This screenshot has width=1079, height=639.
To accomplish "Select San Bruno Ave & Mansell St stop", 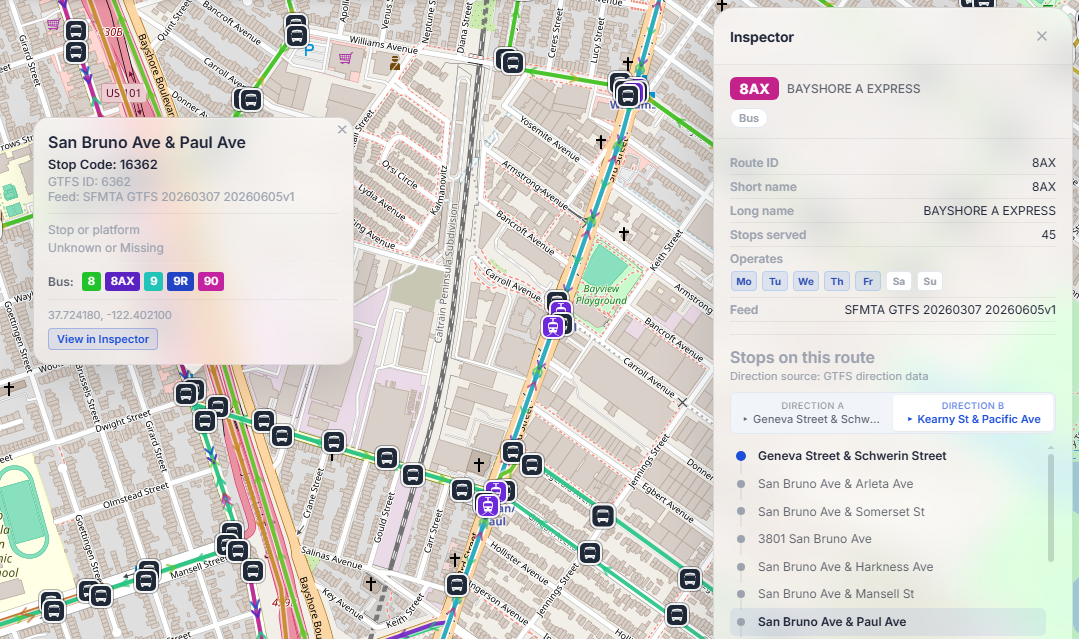I will click(888, 594).
